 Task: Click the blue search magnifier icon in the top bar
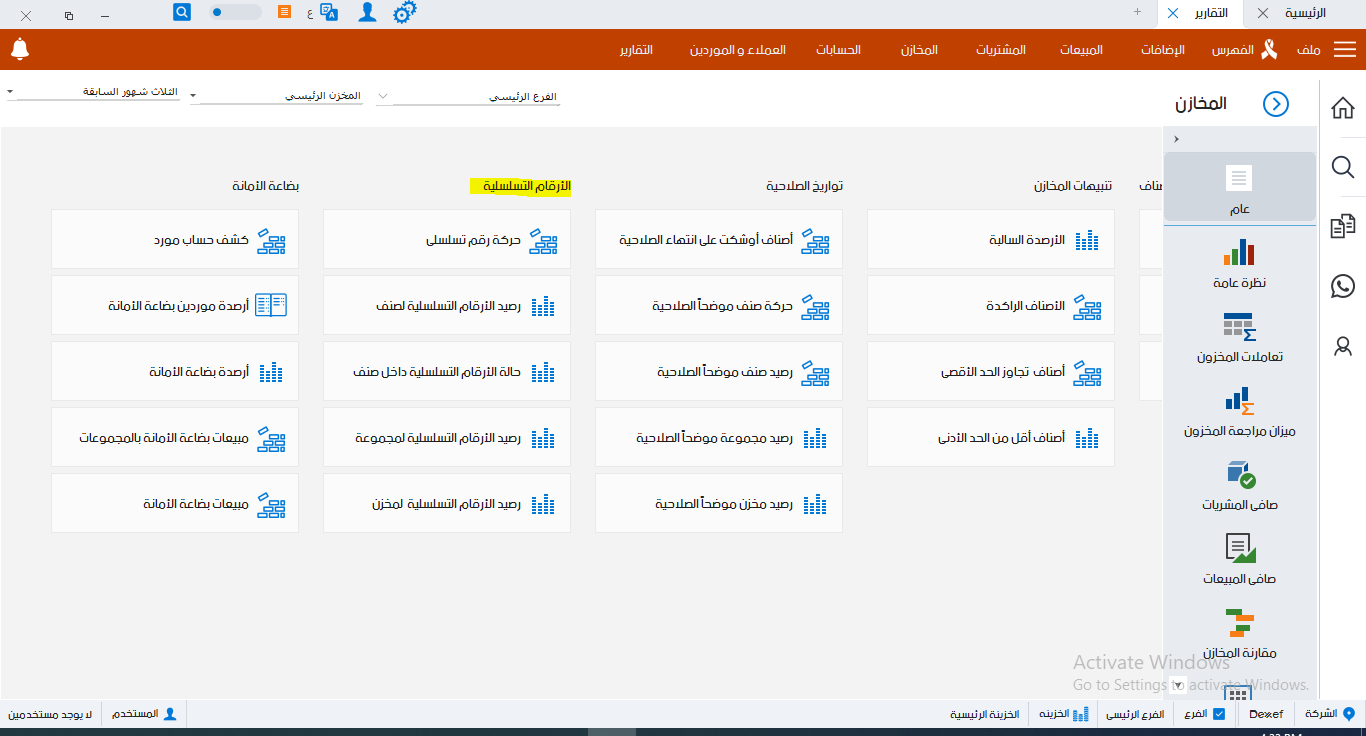point(181,12)
